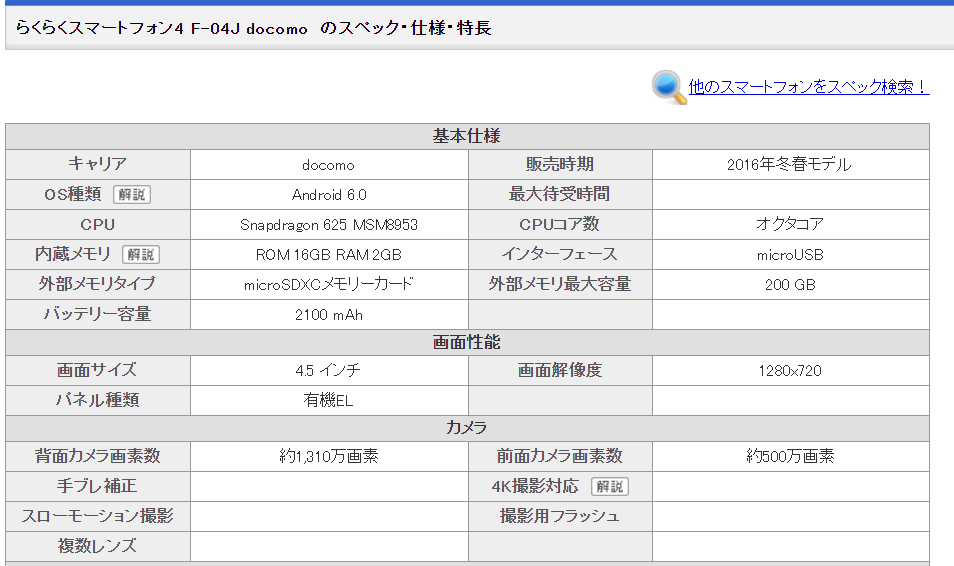Image resolution: width=954 pixels, height=566 pixels.
Task: Click the 解説 button next to 4K撮影対応
Action: tap(610, 486)
